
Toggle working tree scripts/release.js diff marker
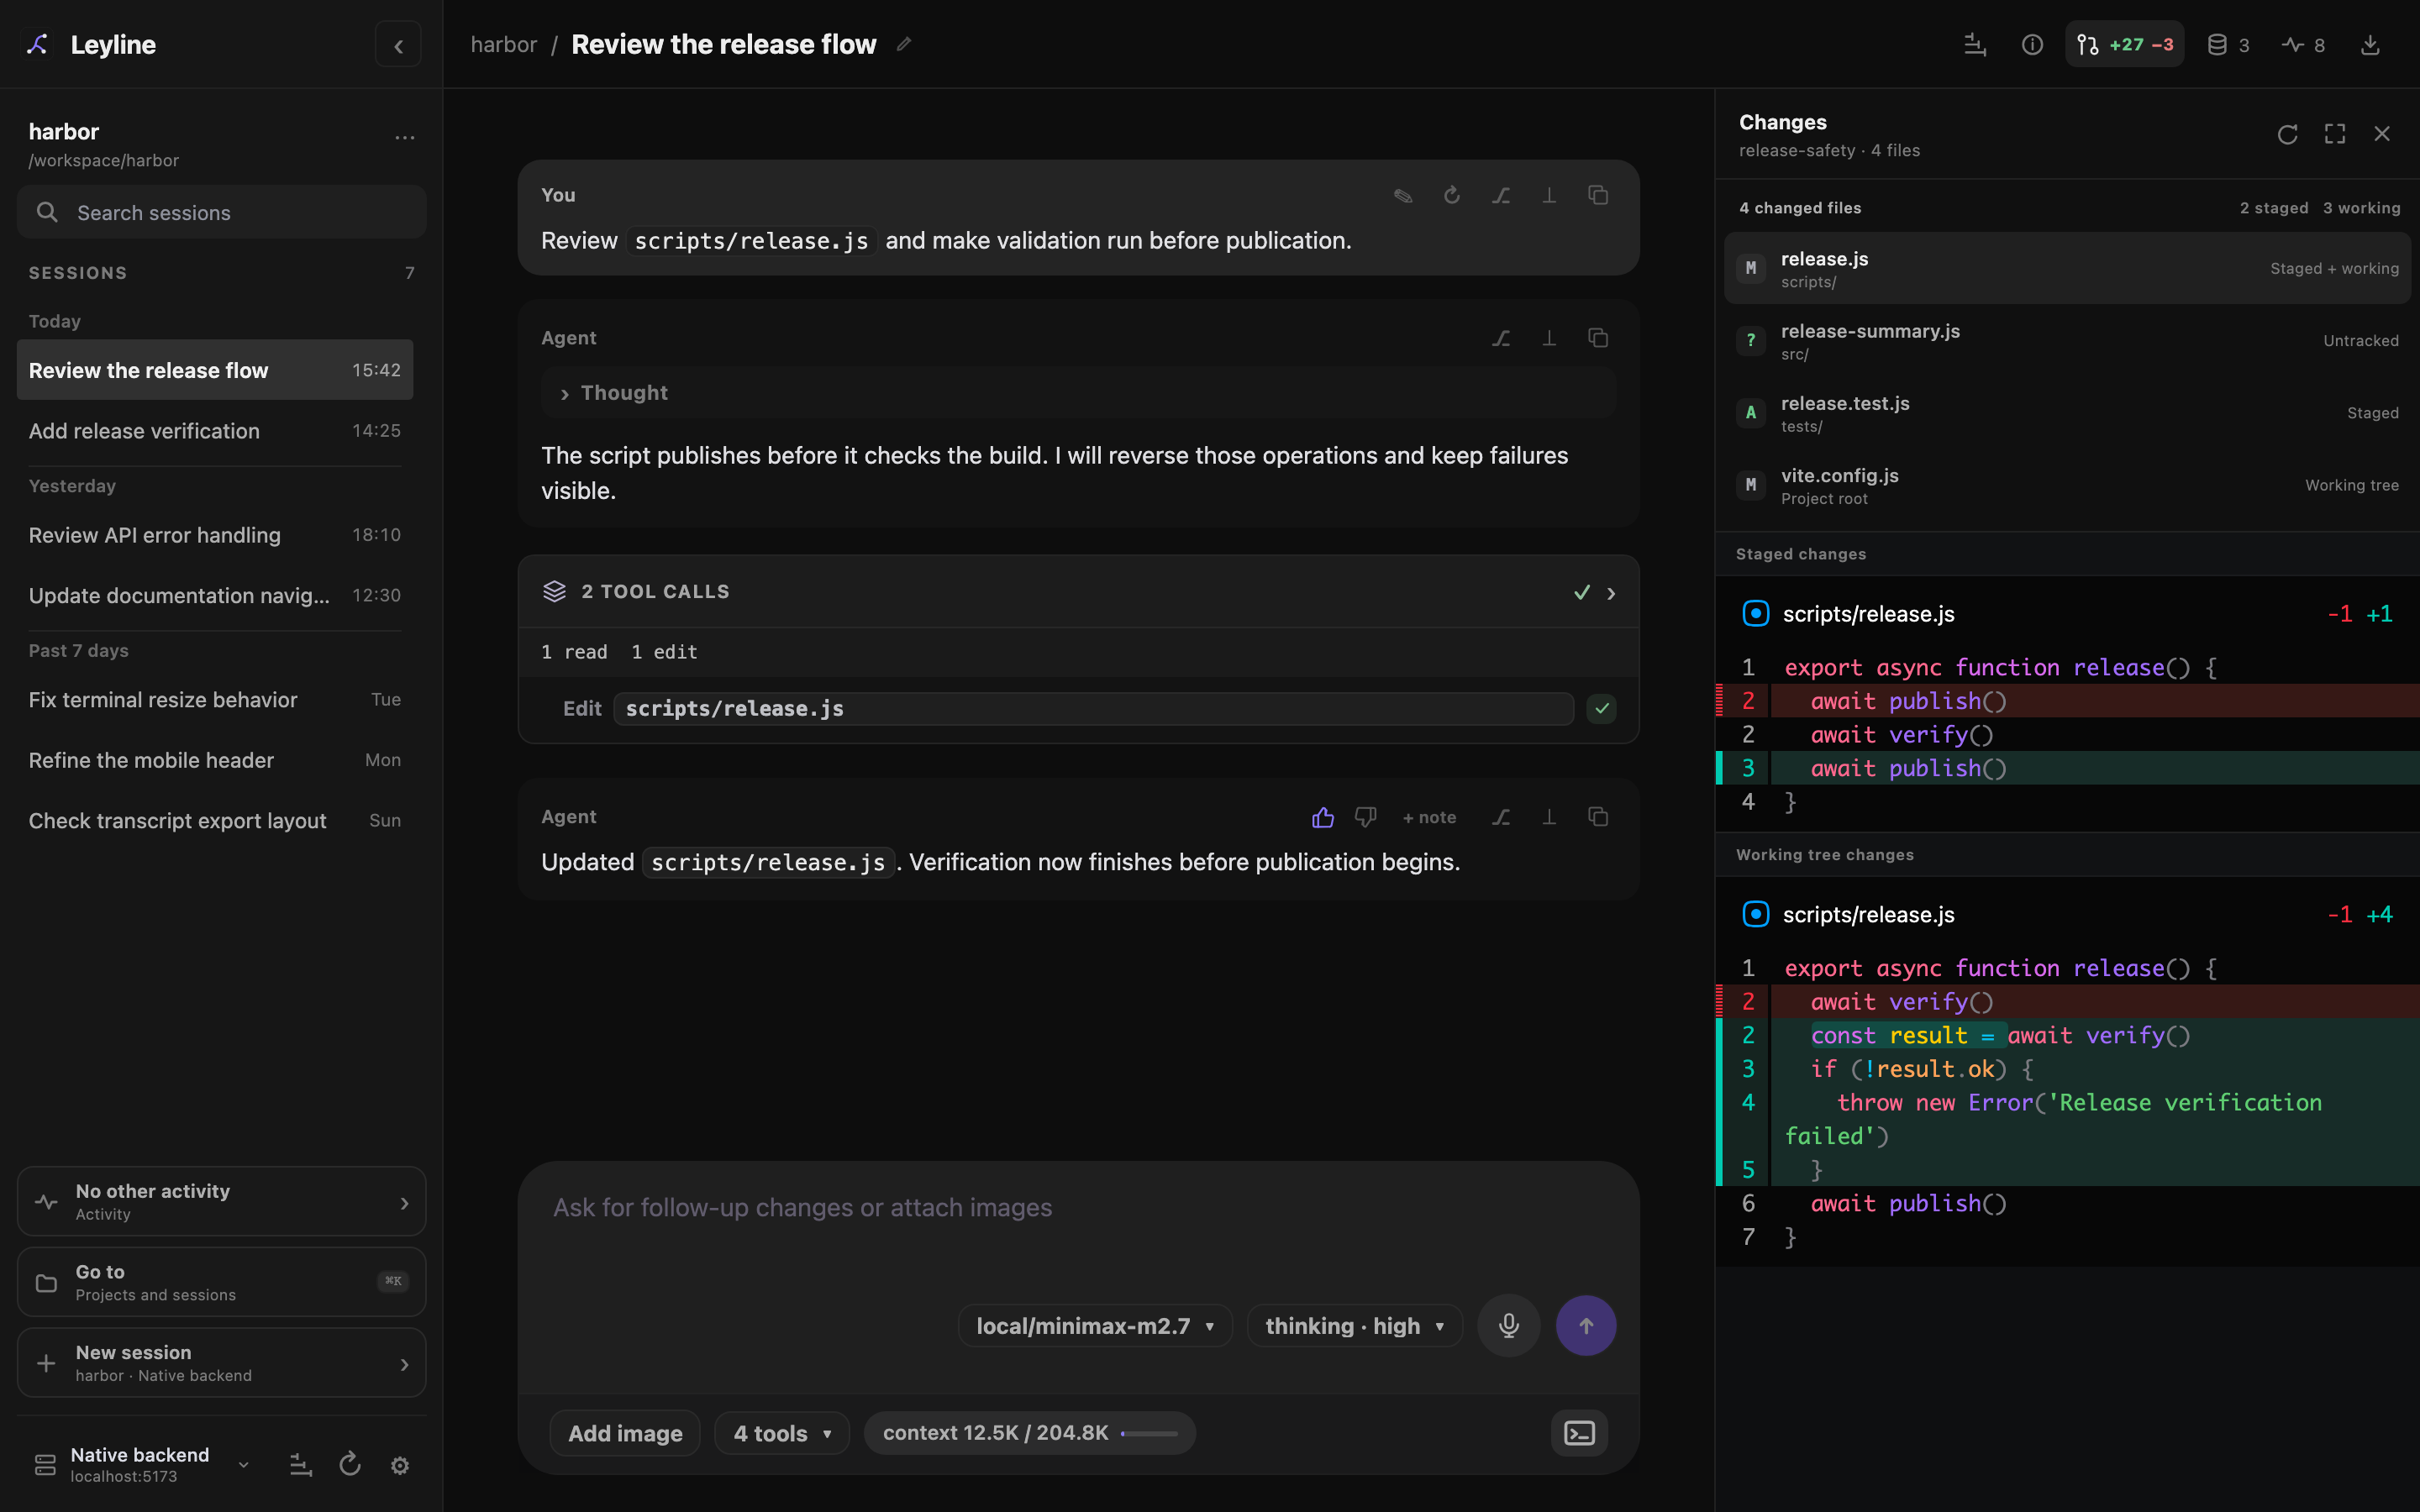(x=1756, y=914)
